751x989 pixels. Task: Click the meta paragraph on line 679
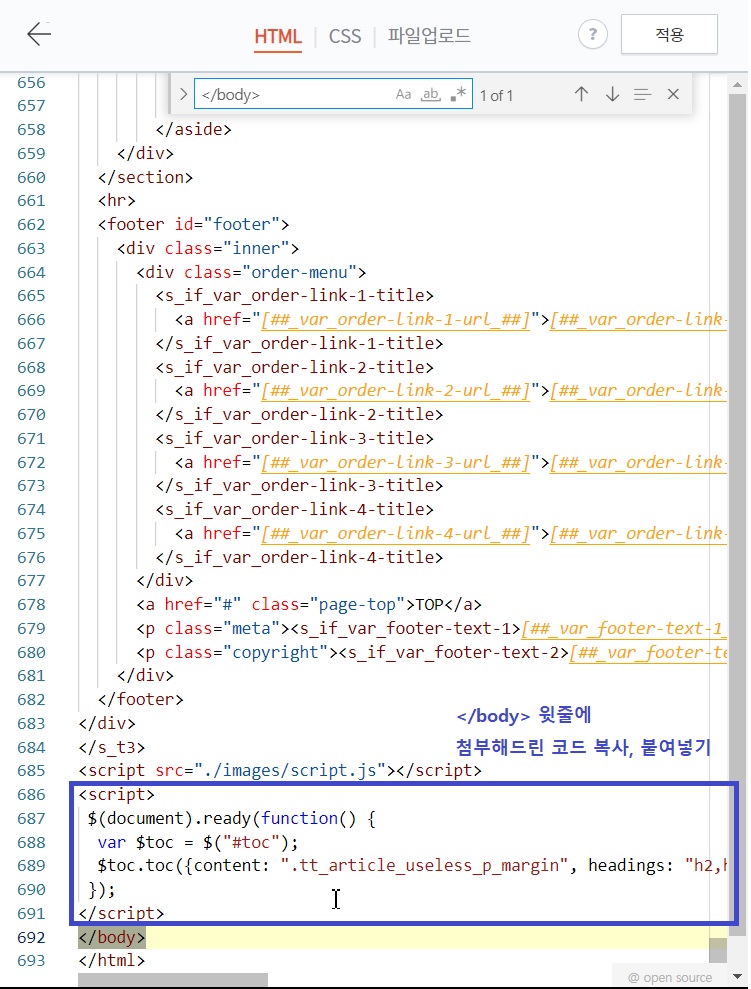click(431, 629)
